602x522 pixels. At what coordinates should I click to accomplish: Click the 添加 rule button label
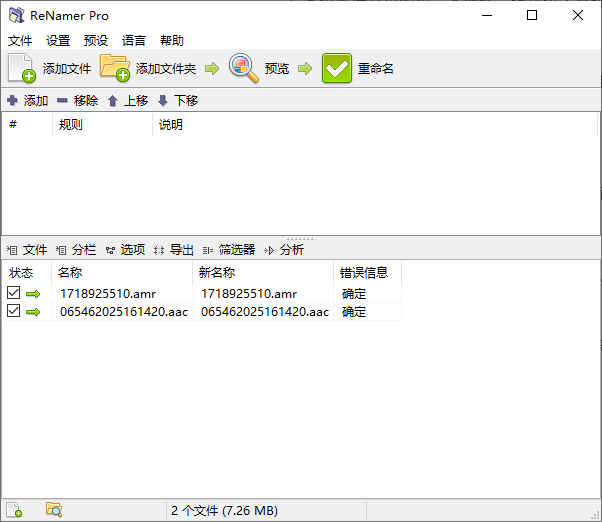(x=36, y=101)
